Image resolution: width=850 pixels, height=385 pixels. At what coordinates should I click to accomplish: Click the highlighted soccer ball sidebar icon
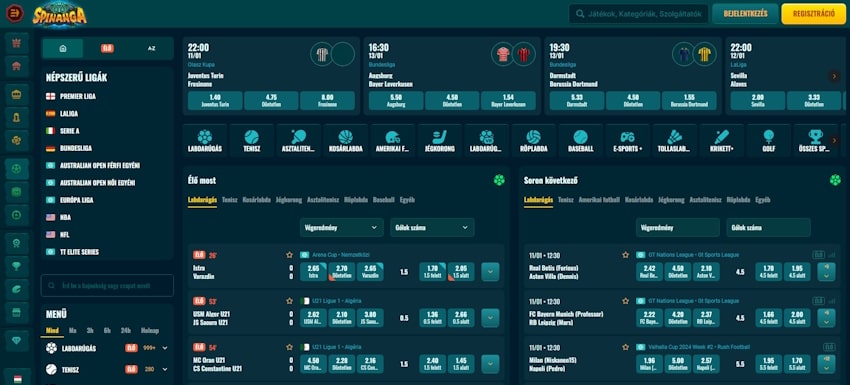pyautogui.click(x=16, y=169)
